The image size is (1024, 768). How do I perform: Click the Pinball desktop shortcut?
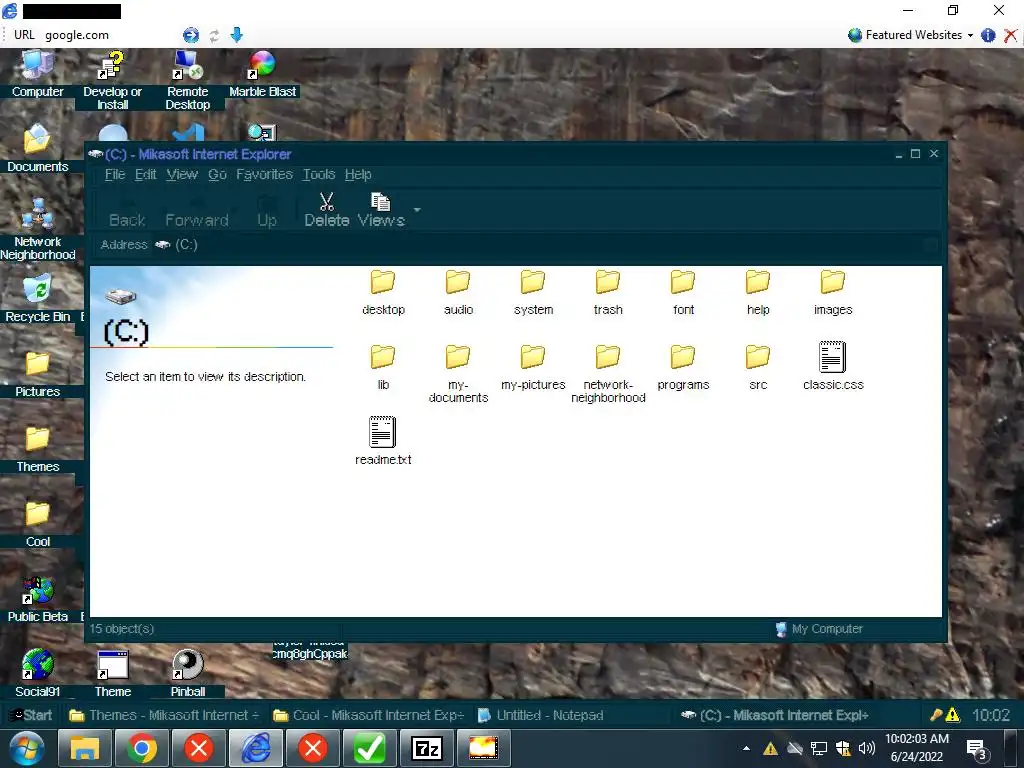pos(187,674)
